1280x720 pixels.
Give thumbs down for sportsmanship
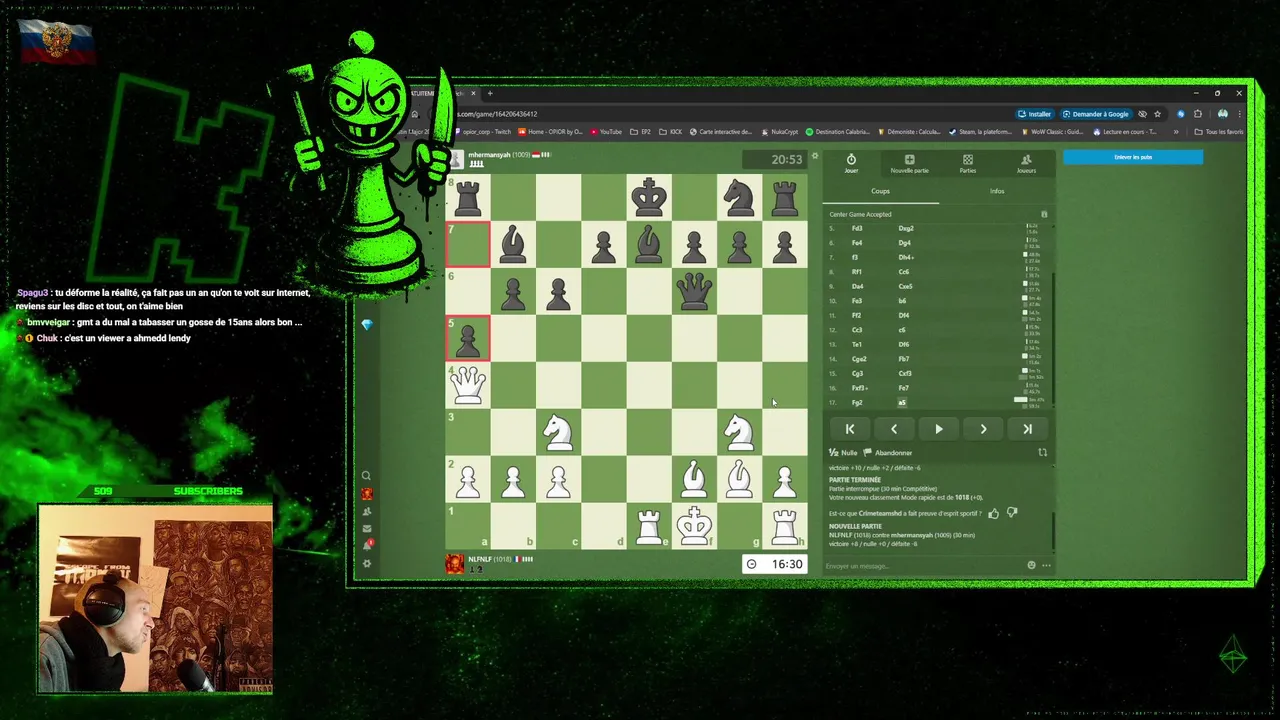(x=1012, y=513)
